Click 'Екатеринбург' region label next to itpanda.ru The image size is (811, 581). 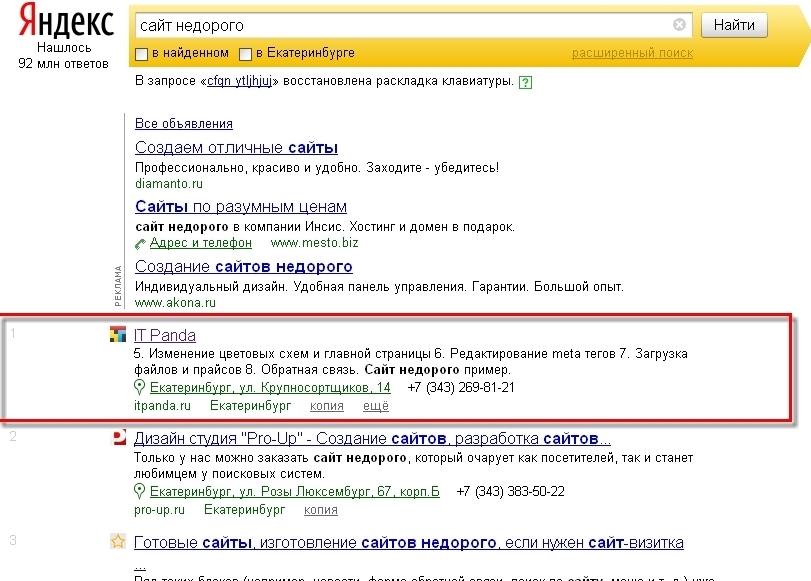(x=250, y=406)
